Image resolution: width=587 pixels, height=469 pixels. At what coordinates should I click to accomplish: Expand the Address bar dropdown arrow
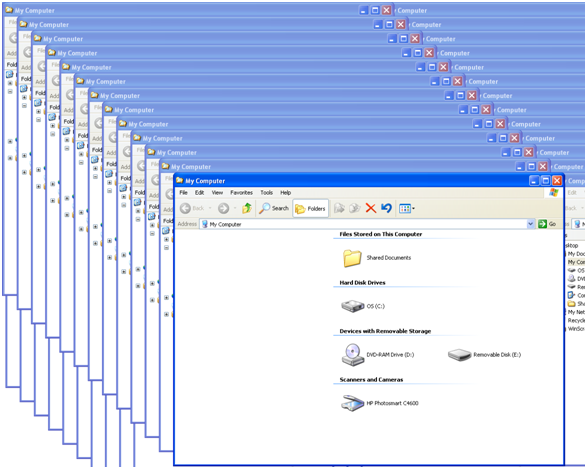530,224
